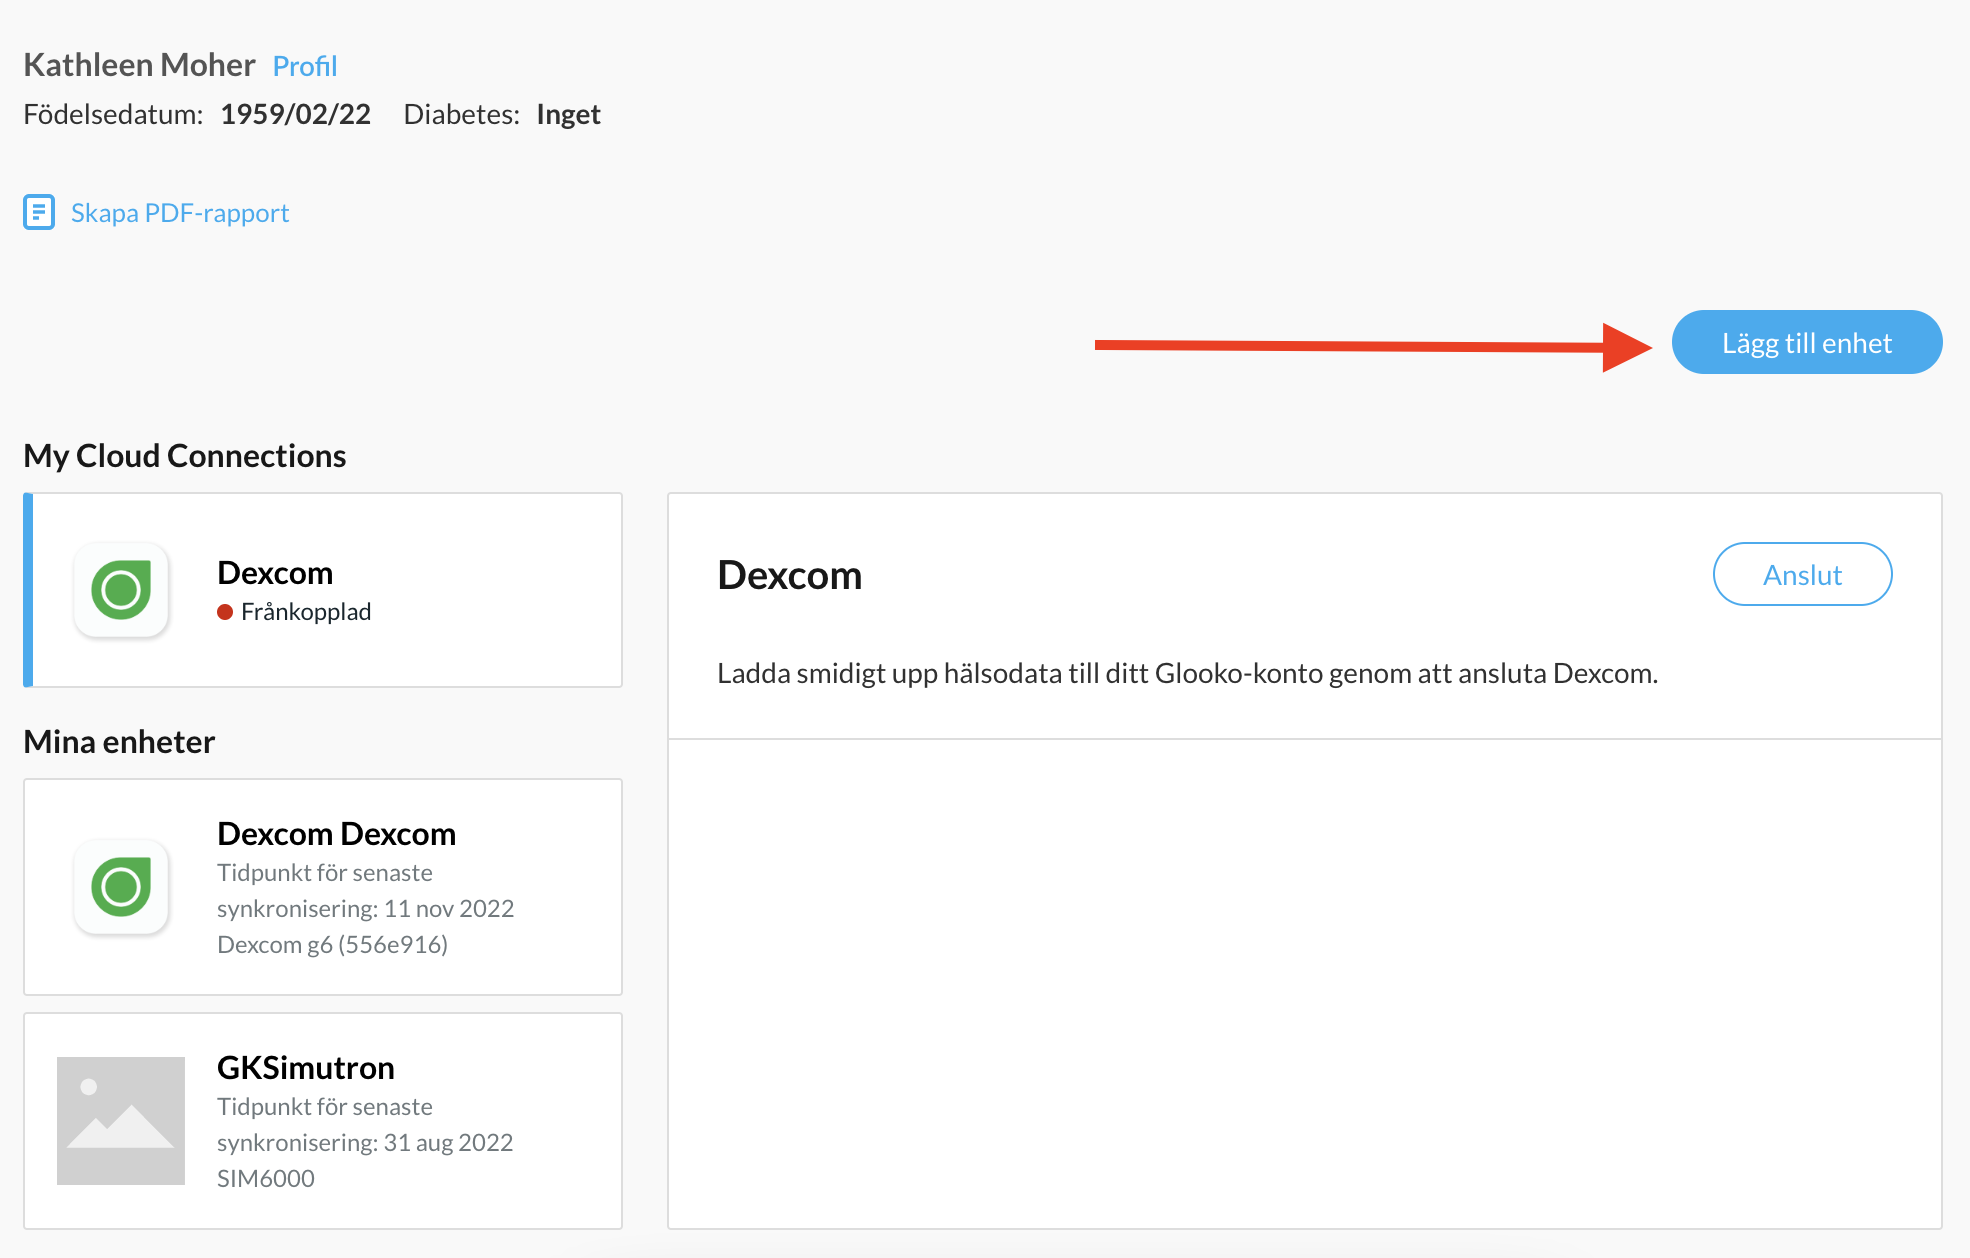
Task: Click the Födelsedatum label
Action: tap(113, 114)
